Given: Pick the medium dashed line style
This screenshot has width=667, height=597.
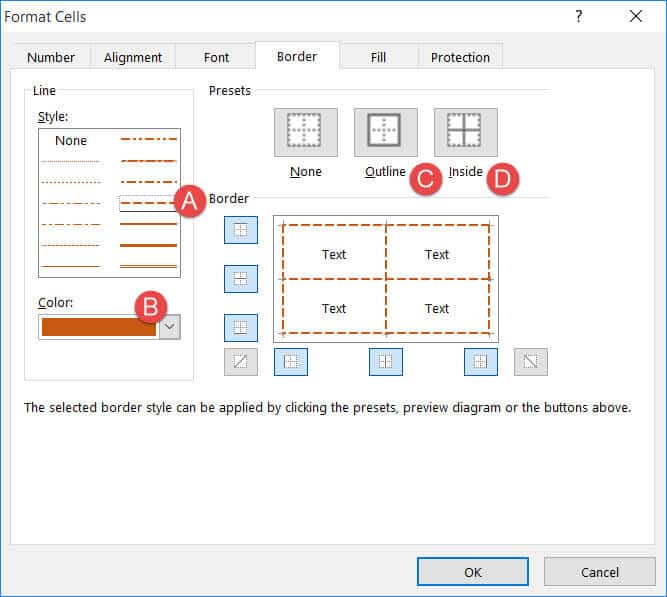Looking at the screenshot, I should [x=148, y=203].
